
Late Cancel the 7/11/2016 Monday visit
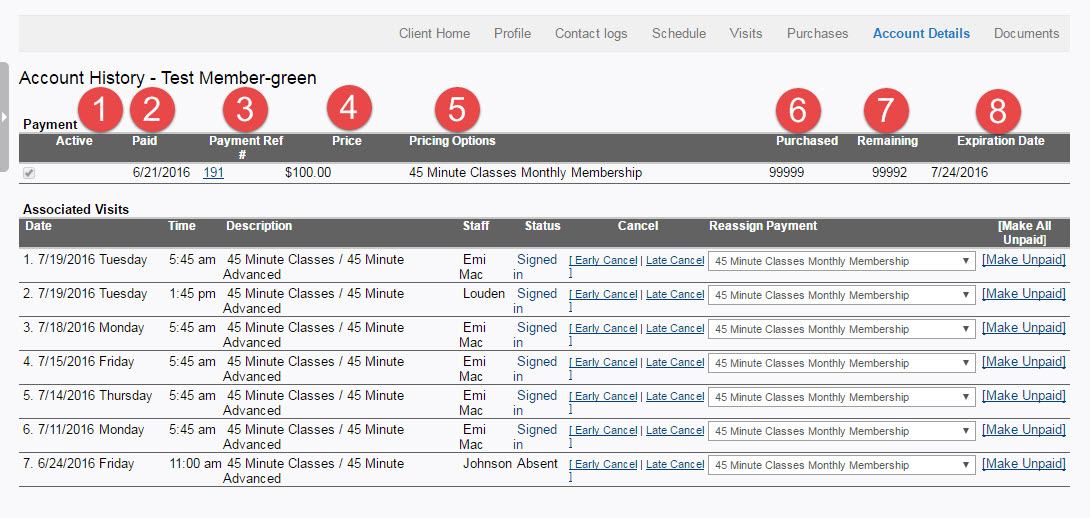click(x=675, y=430)
